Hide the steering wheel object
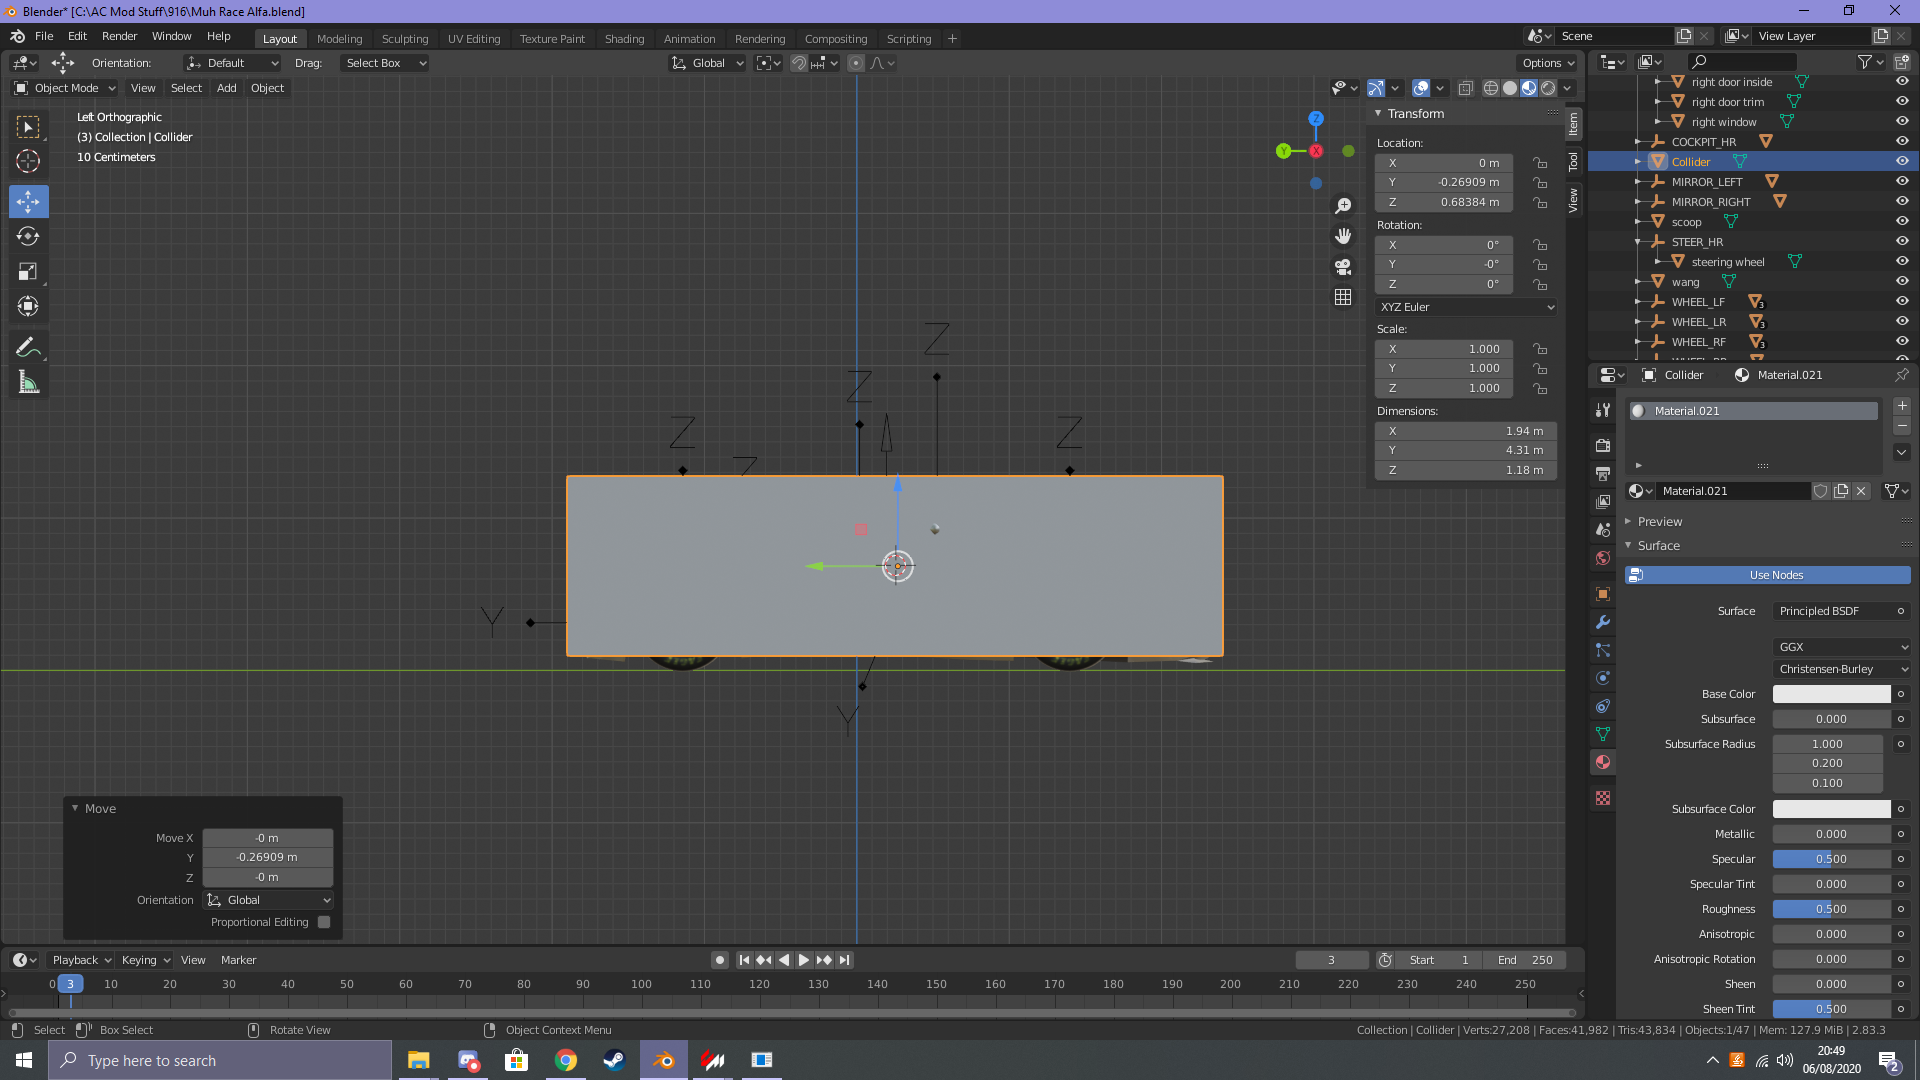Screen dimensions: 1920x1080 (1902, 262)
